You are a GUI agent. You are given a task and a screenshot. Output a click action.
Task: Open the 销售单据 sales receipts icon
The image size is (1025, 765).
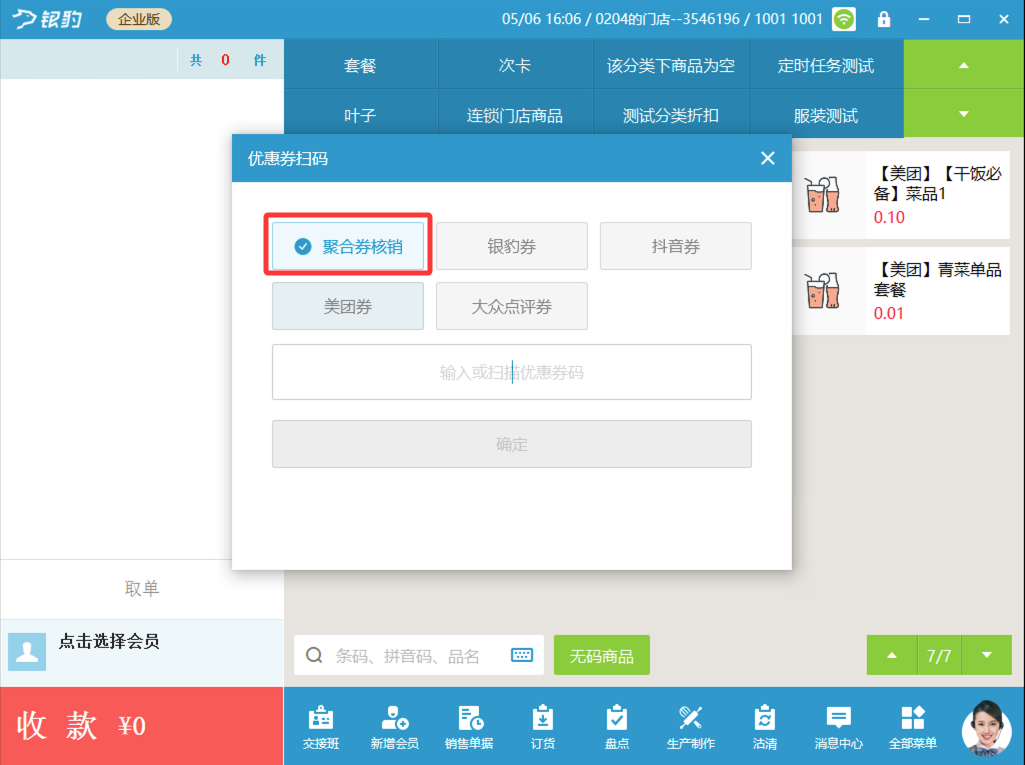coord(469,726)
